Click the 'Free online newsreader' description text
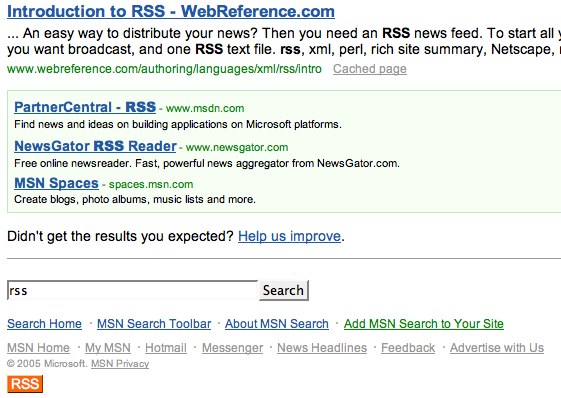Image resolution: width=561 pixels, height=398 pixels. pos(207,163)
